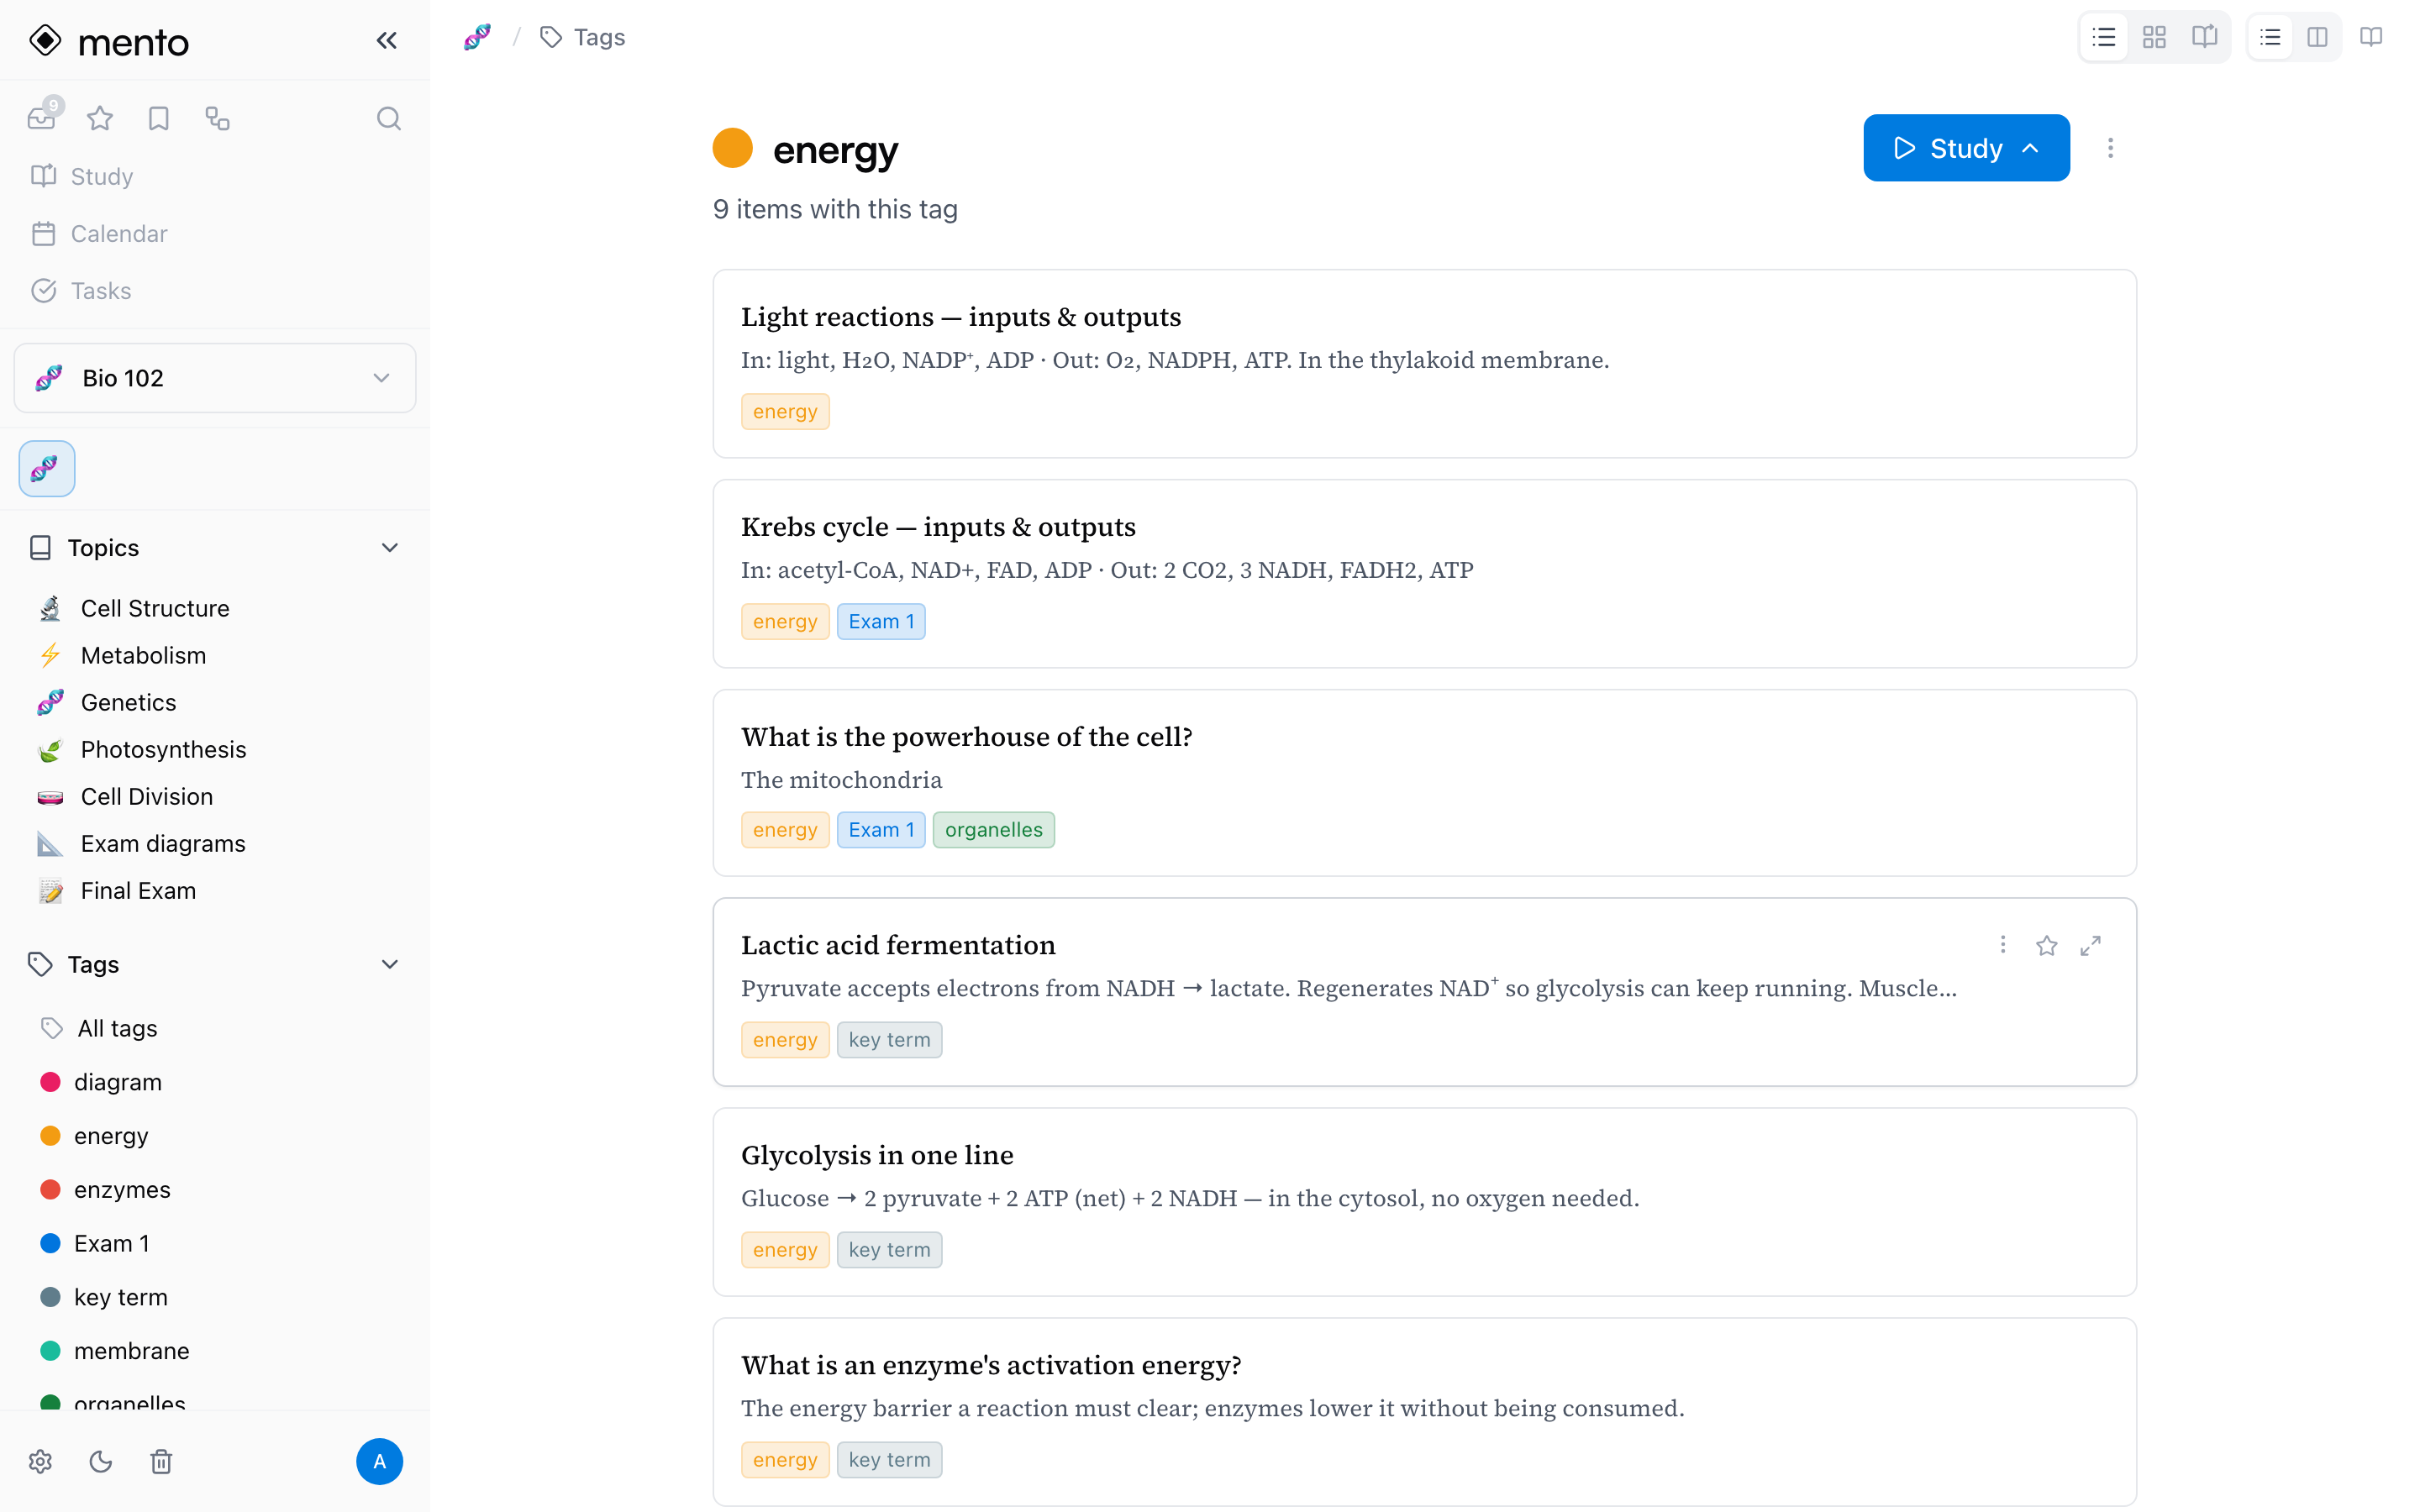Open the graph links icon in sidebar

click(217, 119)
